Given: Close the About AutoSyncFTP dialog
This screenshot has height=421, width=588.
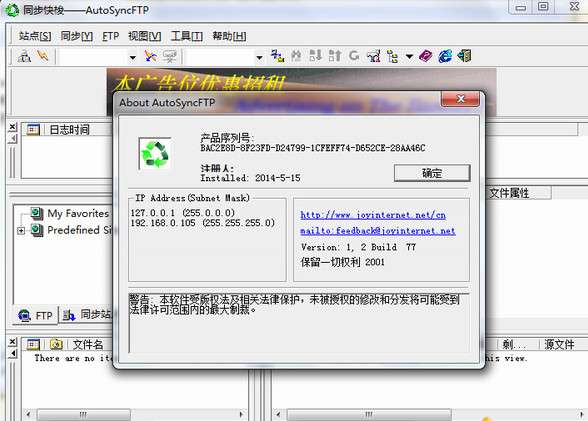Looking at the screenshot, I should pos(460,99).
